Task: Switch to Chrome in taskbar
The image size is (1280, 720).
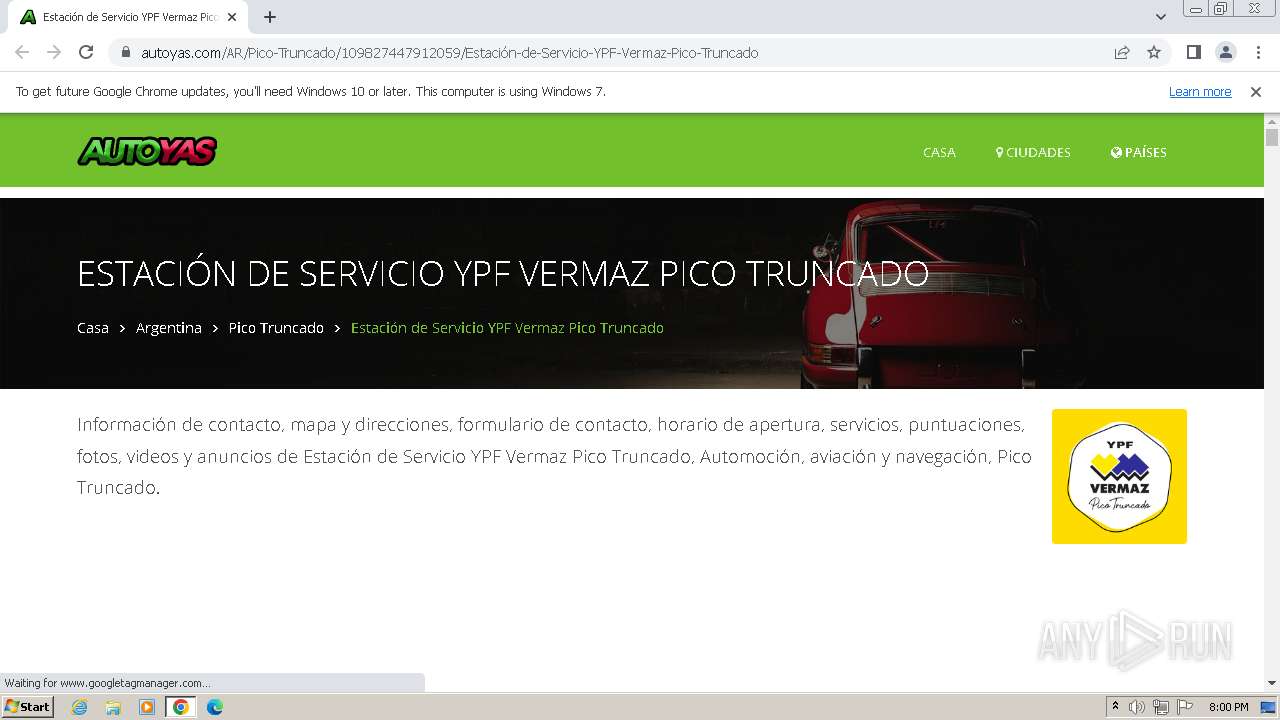Action: pos(180,707)
